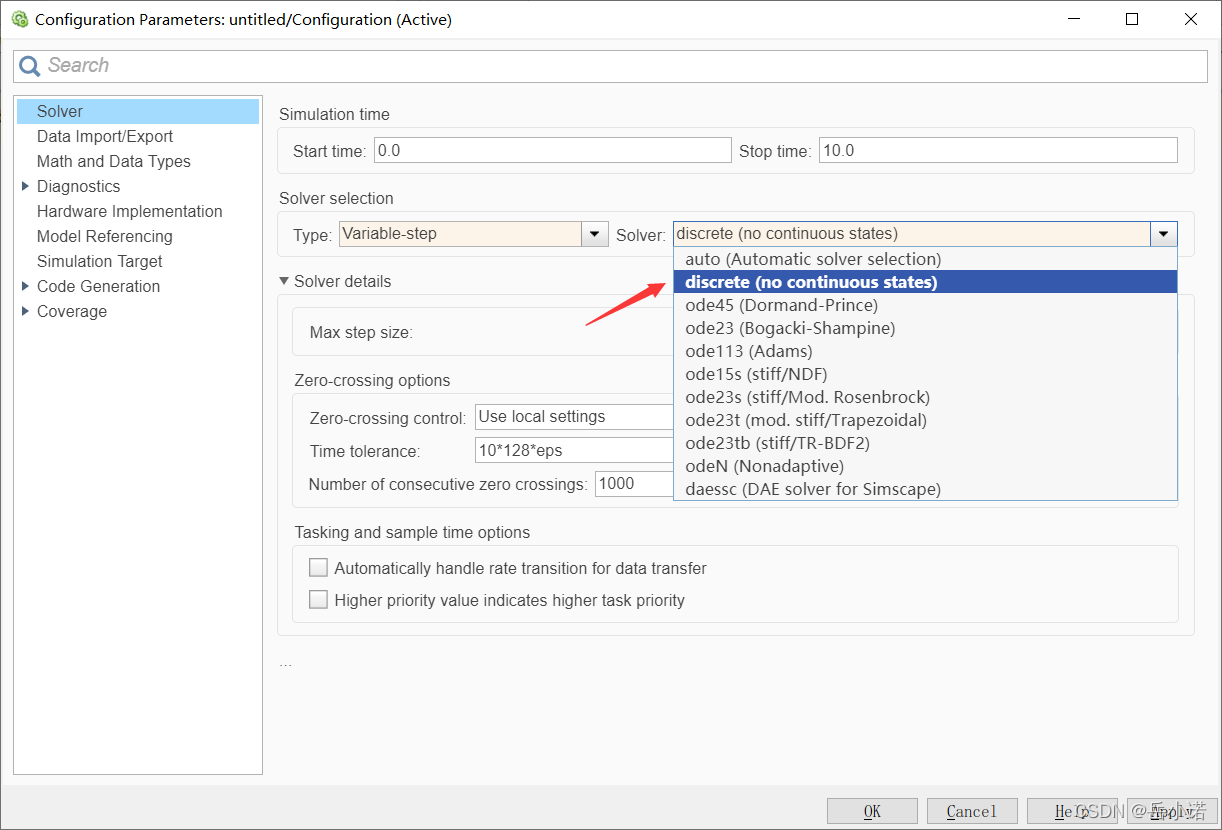Expand the Diagnostics tree node
1222x830 pixels.
(25, 186)
